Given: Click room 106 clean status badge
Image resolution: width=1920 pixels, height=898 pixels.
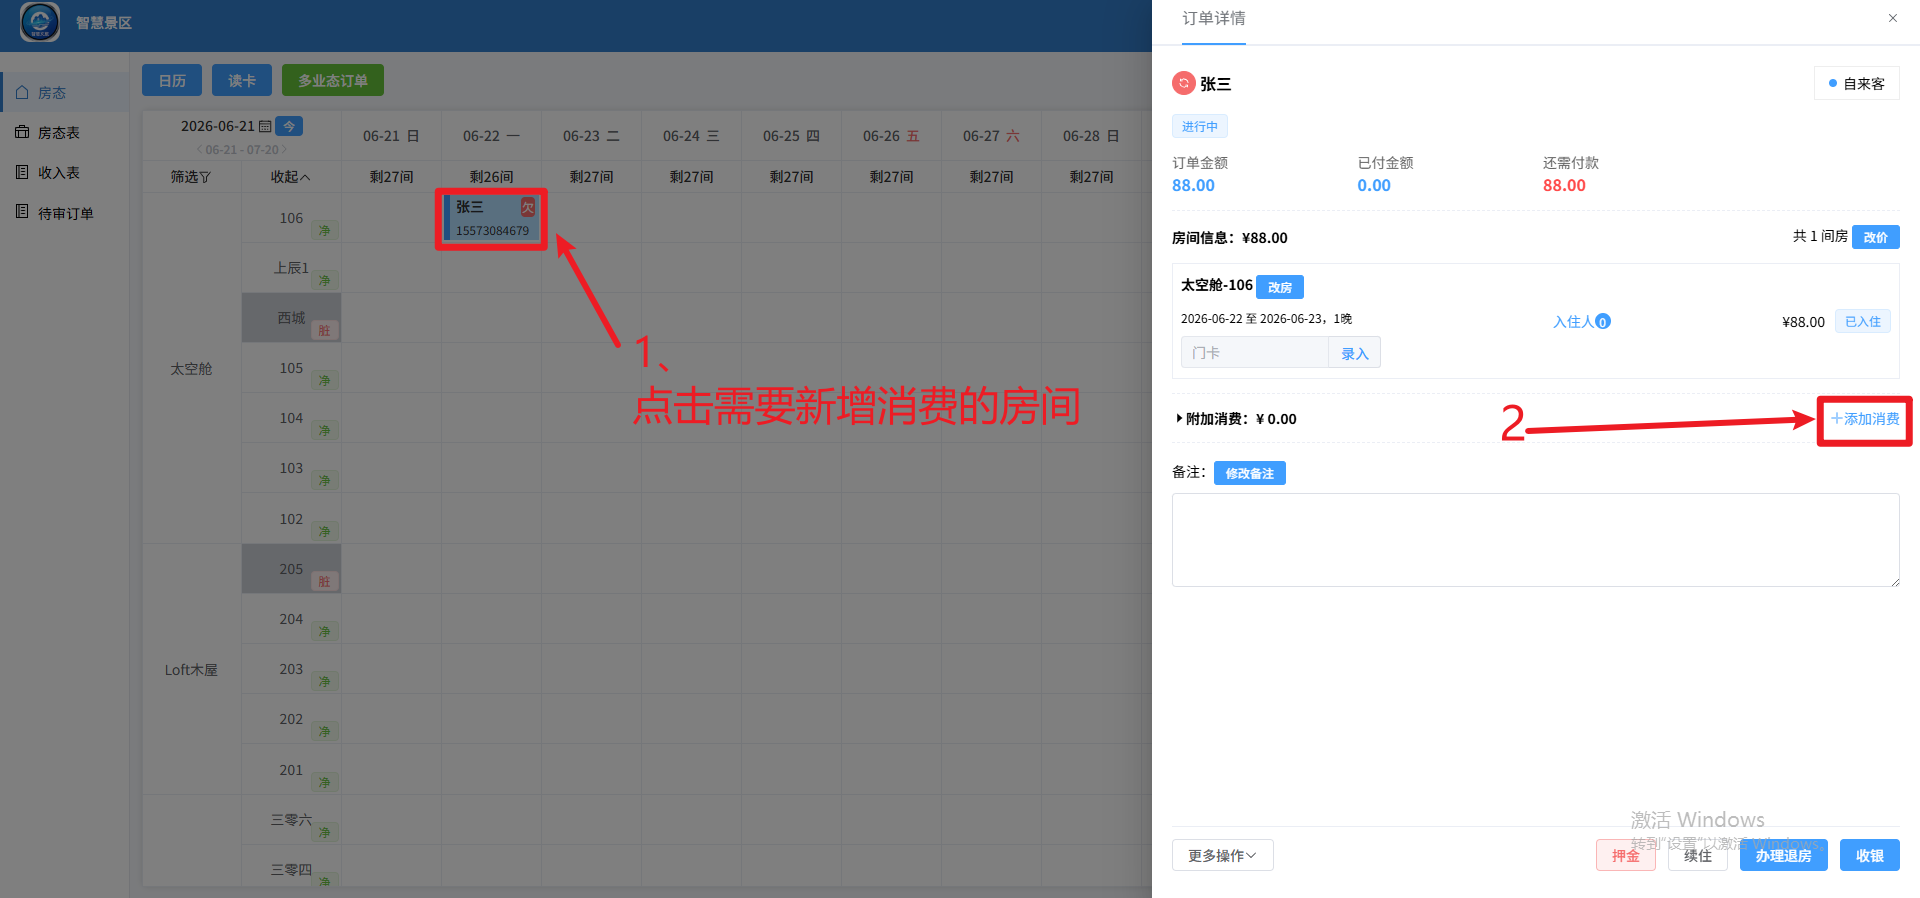Looking at the screenshot, I should tap(324, 231).
